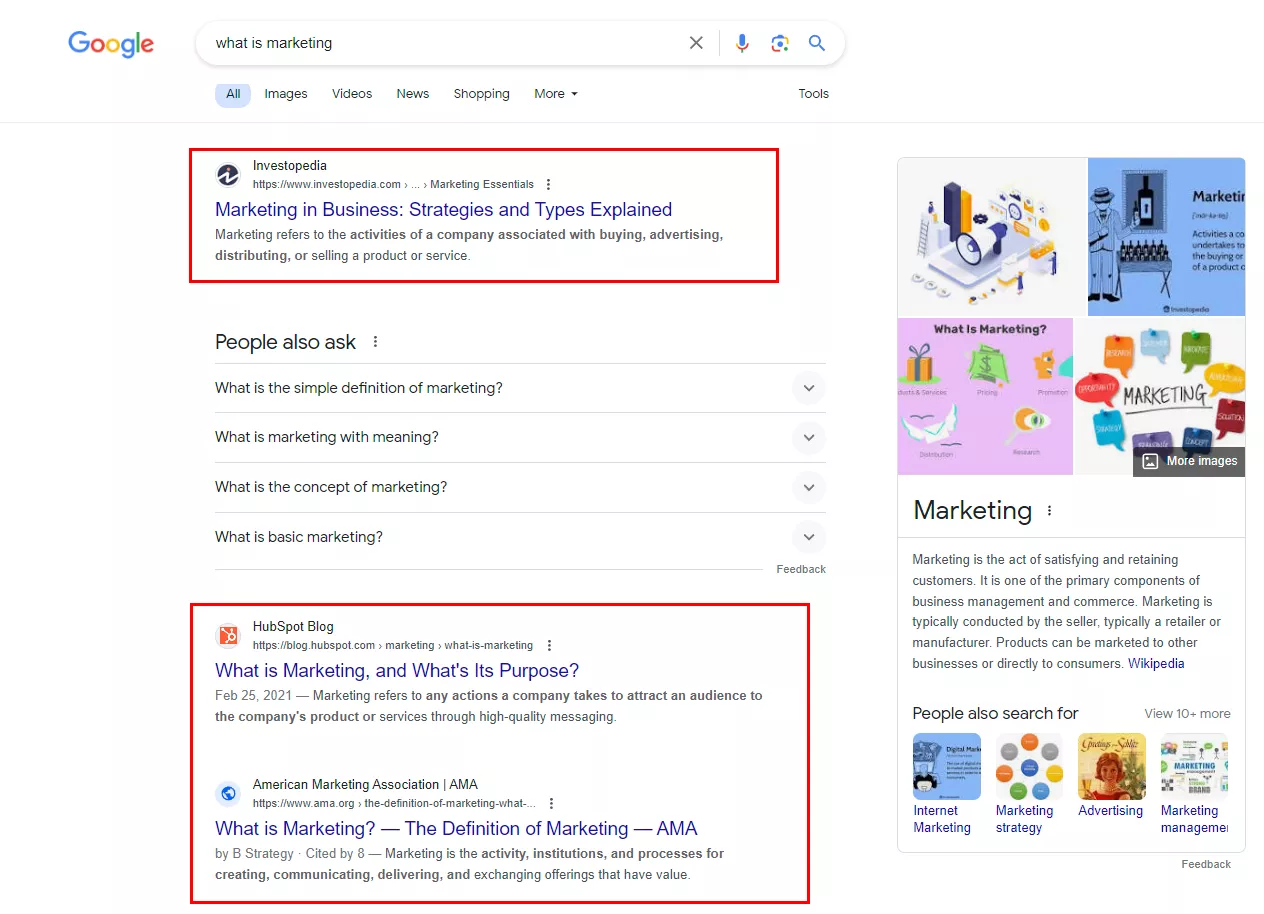Open 'What is Marketing, and What's Its Purpose?' result
The height and width of the screenshot is (914, 1264).
tap(397, 671)
